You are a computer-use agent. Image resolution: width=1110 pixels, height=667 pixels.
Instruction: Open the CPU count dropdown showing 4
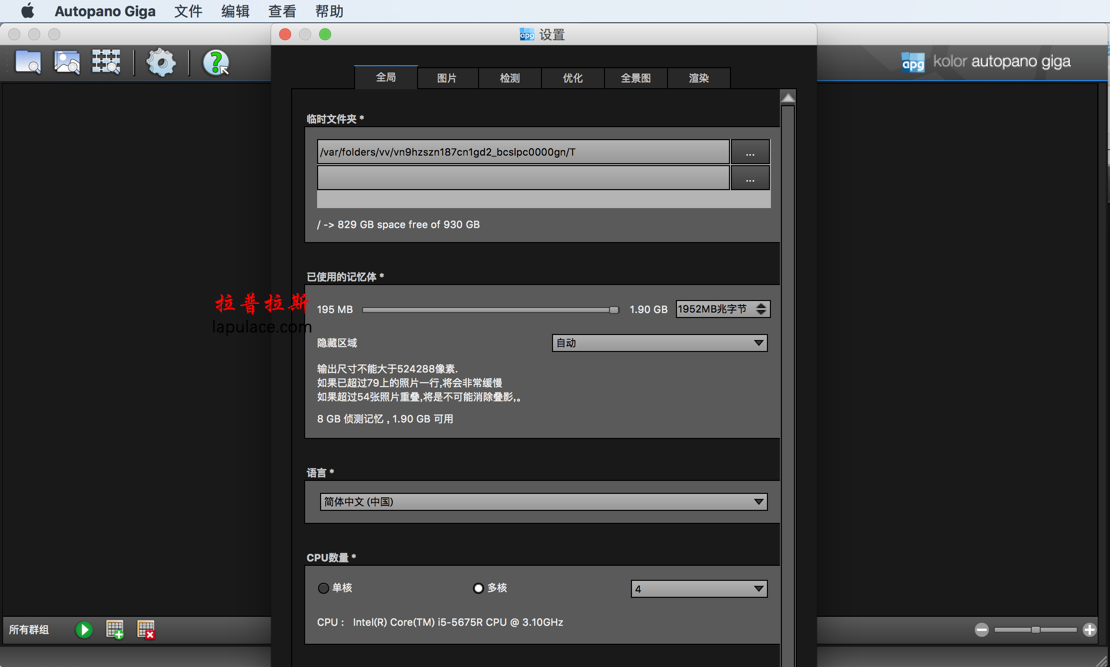pyautogui.click(x=699, y=588)
